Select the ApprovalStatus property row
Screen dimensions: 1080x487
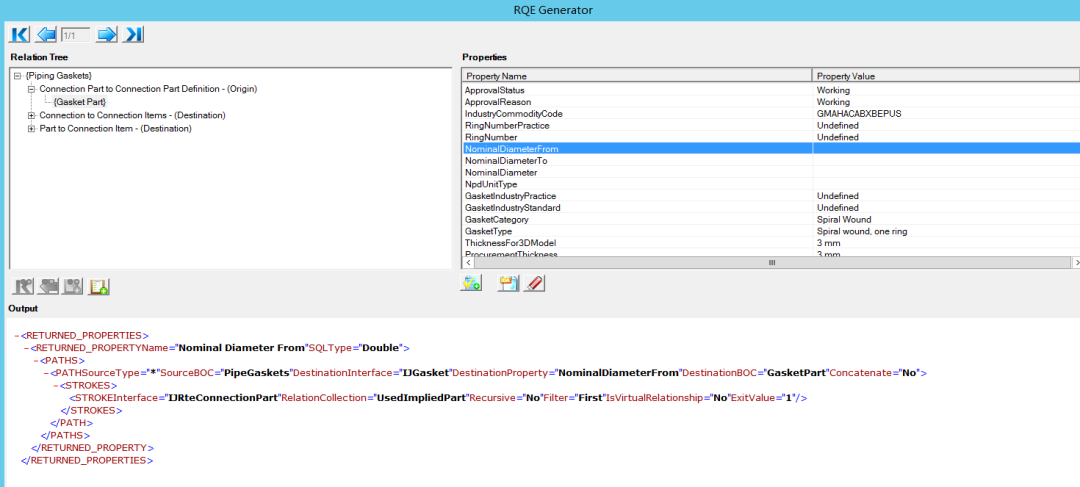pos(770,90)
